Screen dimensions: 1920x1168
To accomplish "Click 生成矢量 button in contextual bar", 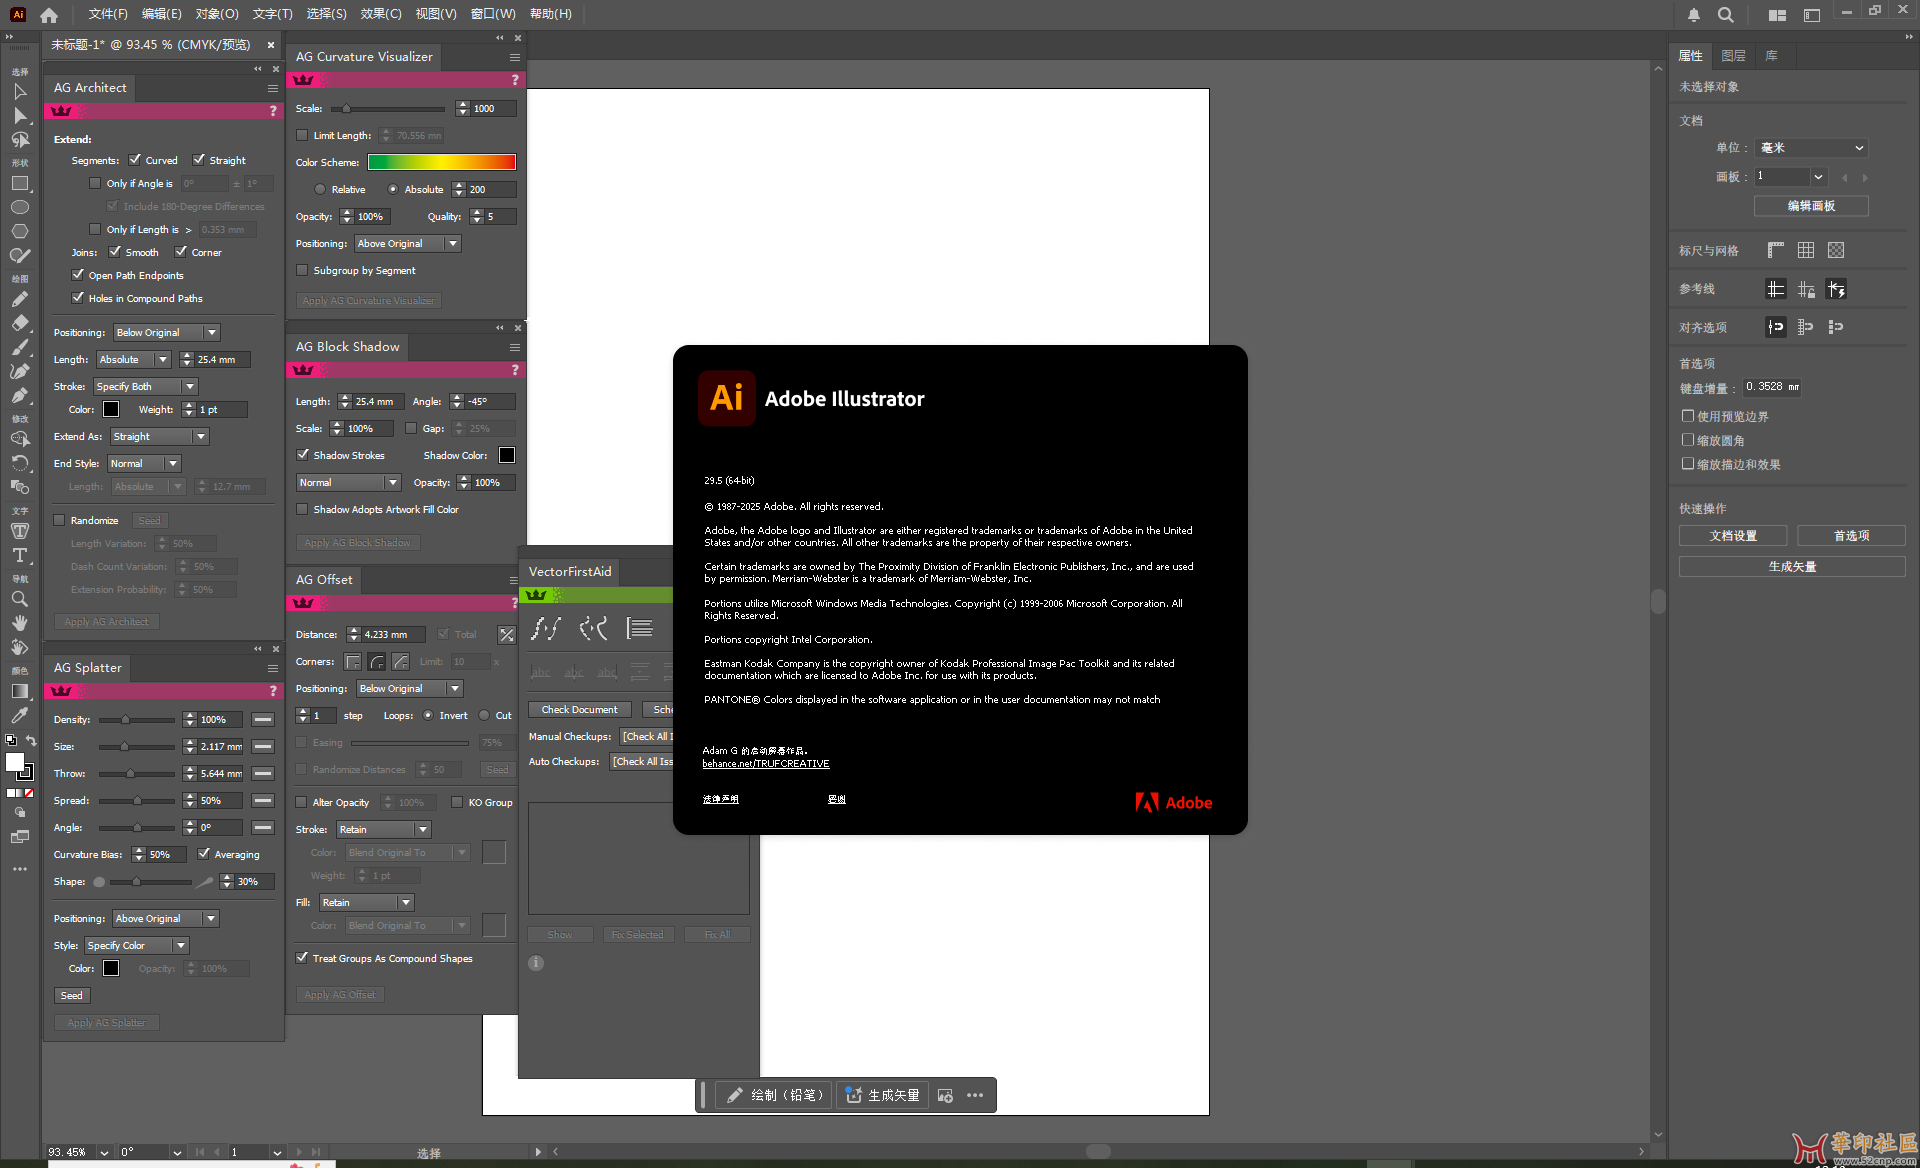I will click(884, 1095).
